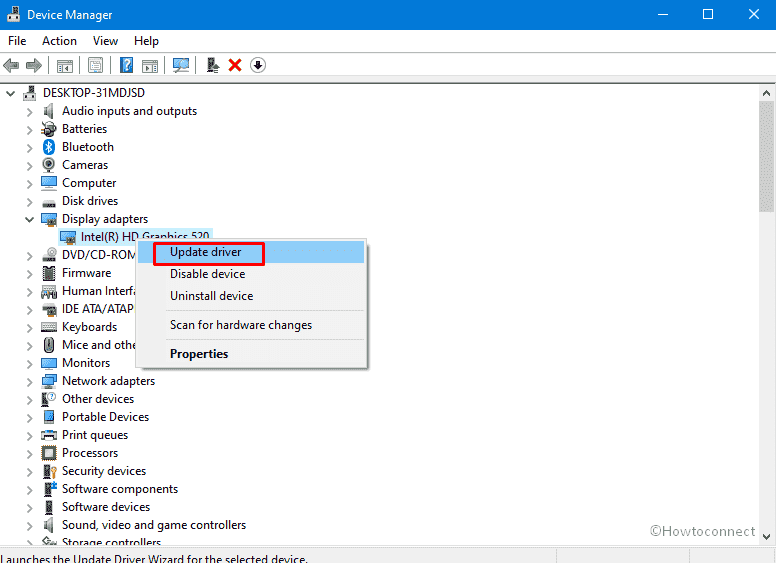Expand the Software components category
Viewport: 776px width, 563px height.
click(x=29, y=490)
